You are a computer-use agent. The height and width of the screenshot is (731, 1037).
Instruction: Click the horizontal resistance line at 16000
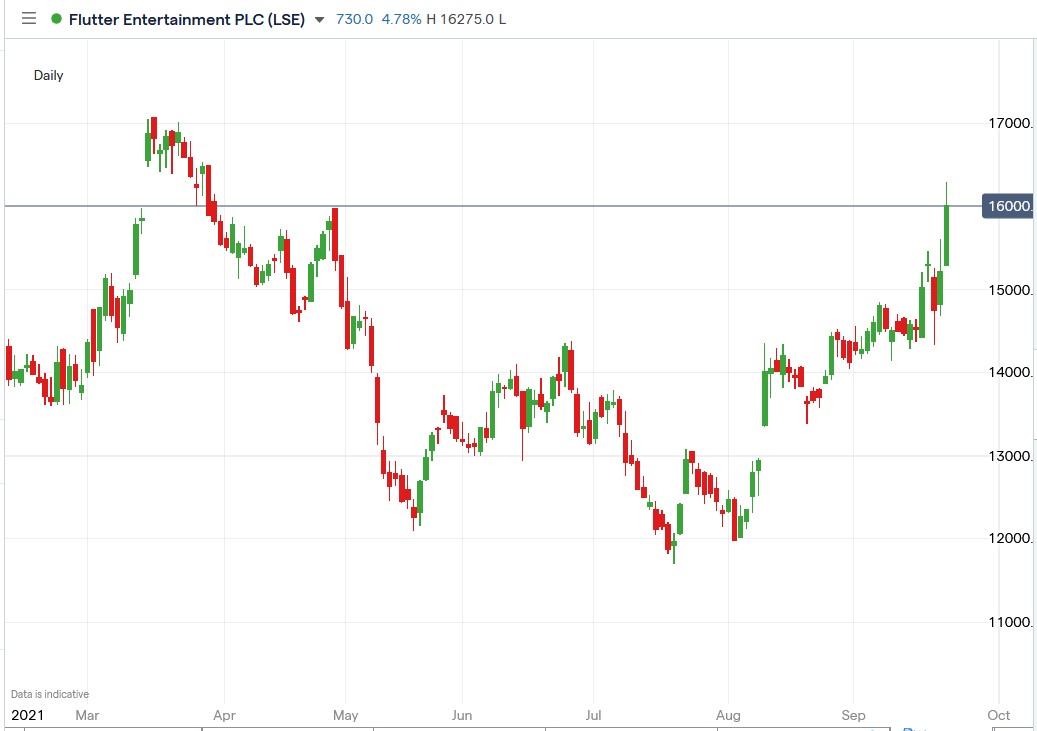click(x=600, y=207)
